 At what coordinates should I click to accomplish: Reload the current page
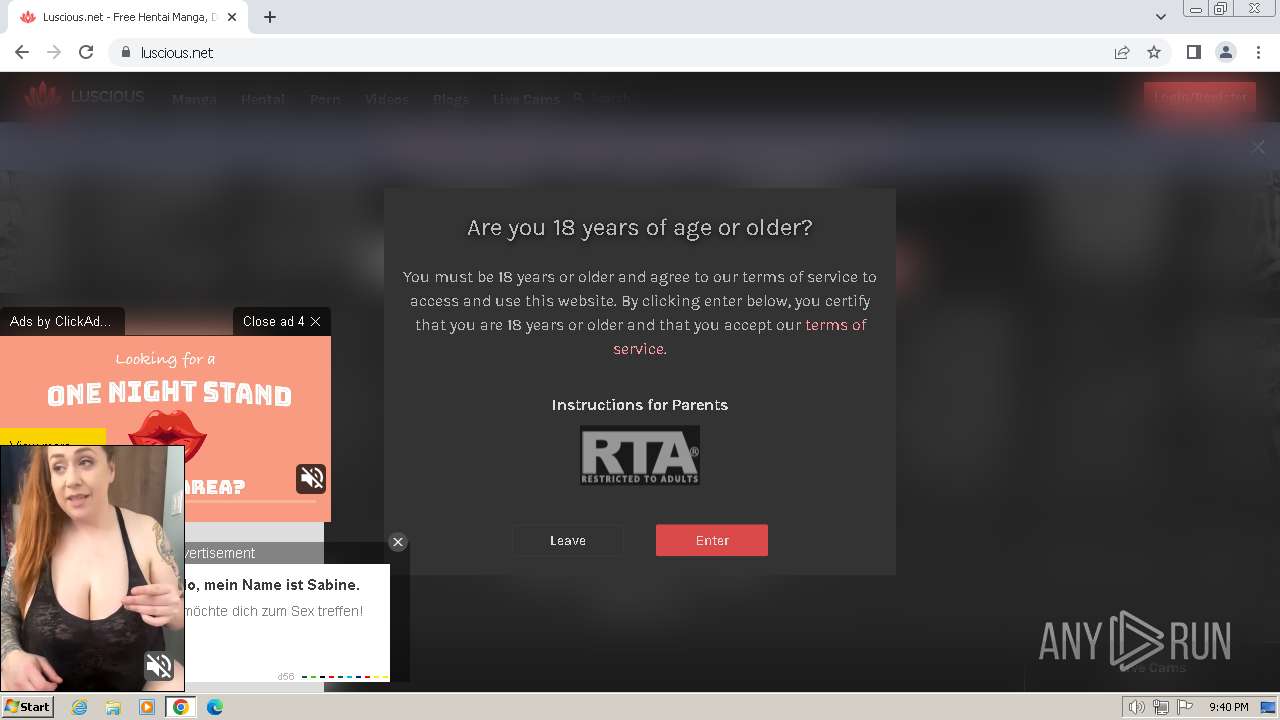click(x=86, y=52)
